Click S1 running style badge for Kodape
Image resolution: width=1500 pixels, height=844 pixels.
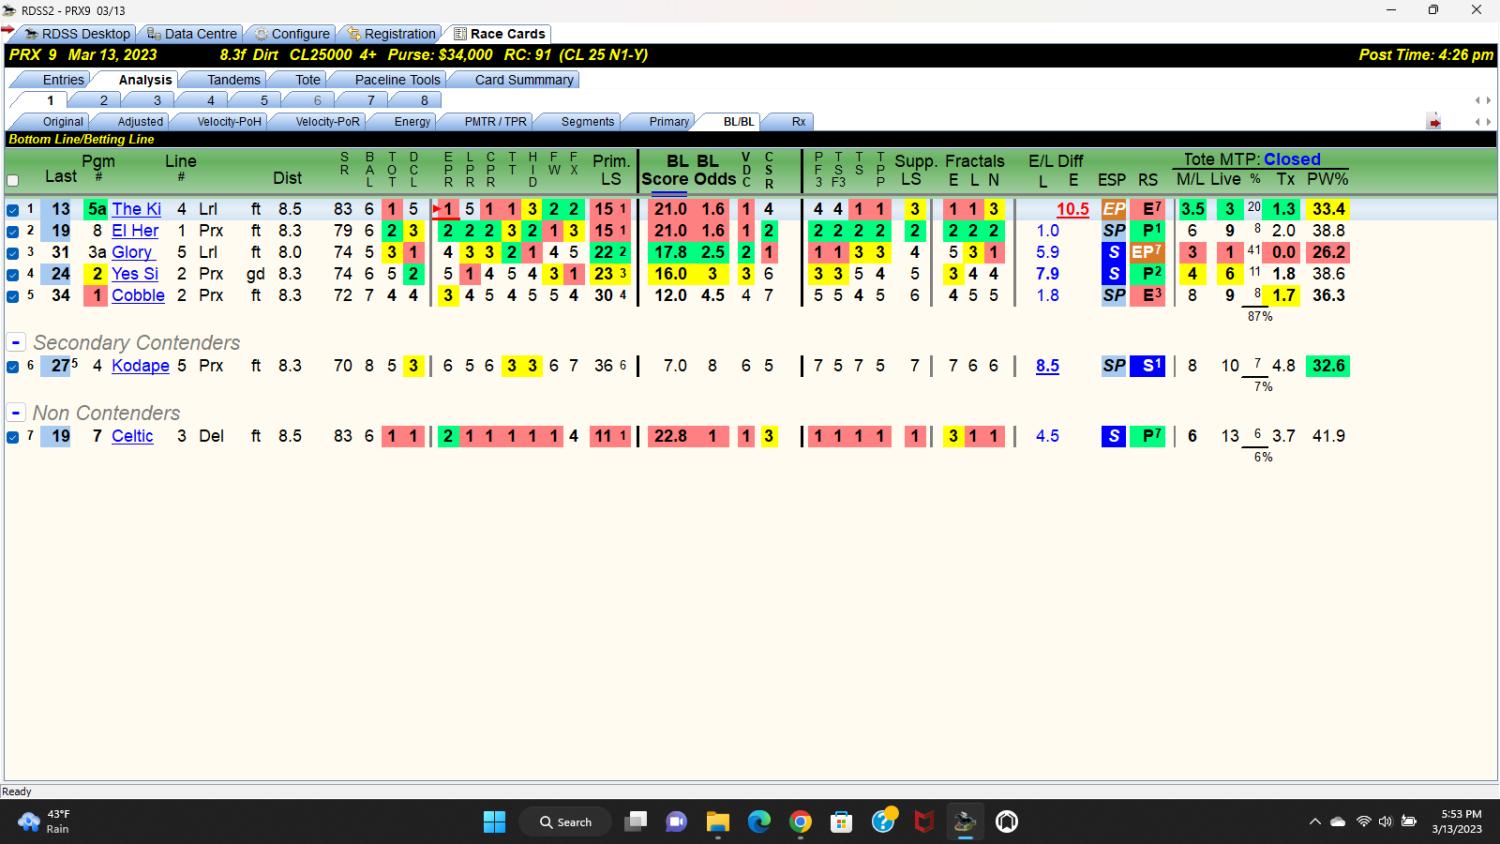coord(1148,366)
